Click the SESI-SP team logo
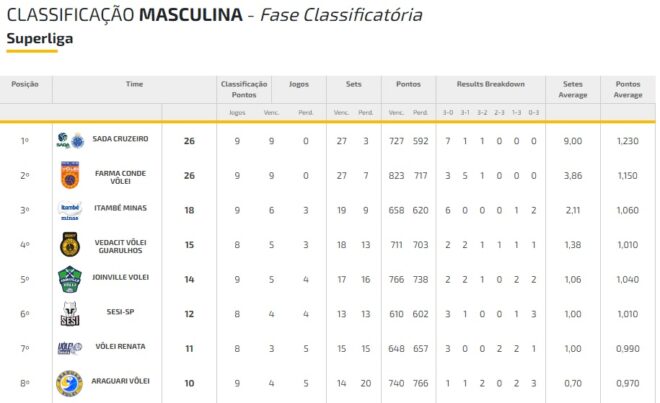The width and height of the screenshot is (660, 403). pos(69,314)
